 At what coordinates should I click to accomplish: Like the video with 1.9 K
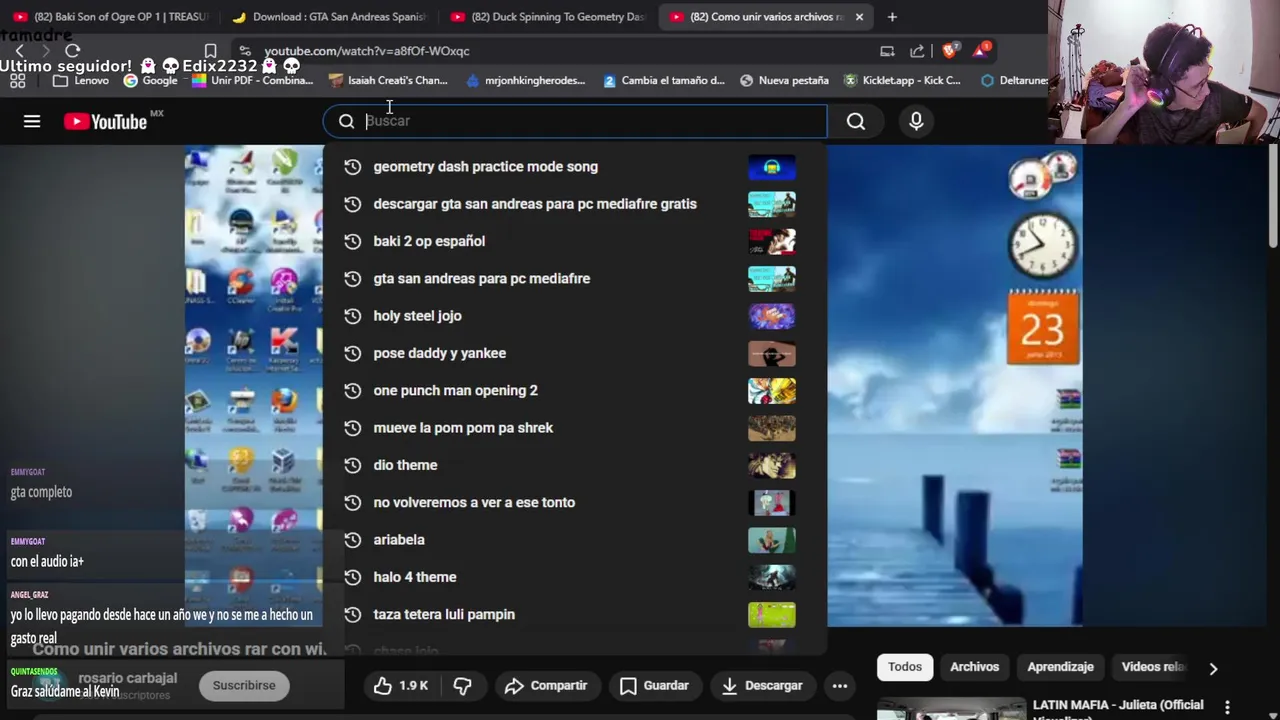tap(401, 685)
